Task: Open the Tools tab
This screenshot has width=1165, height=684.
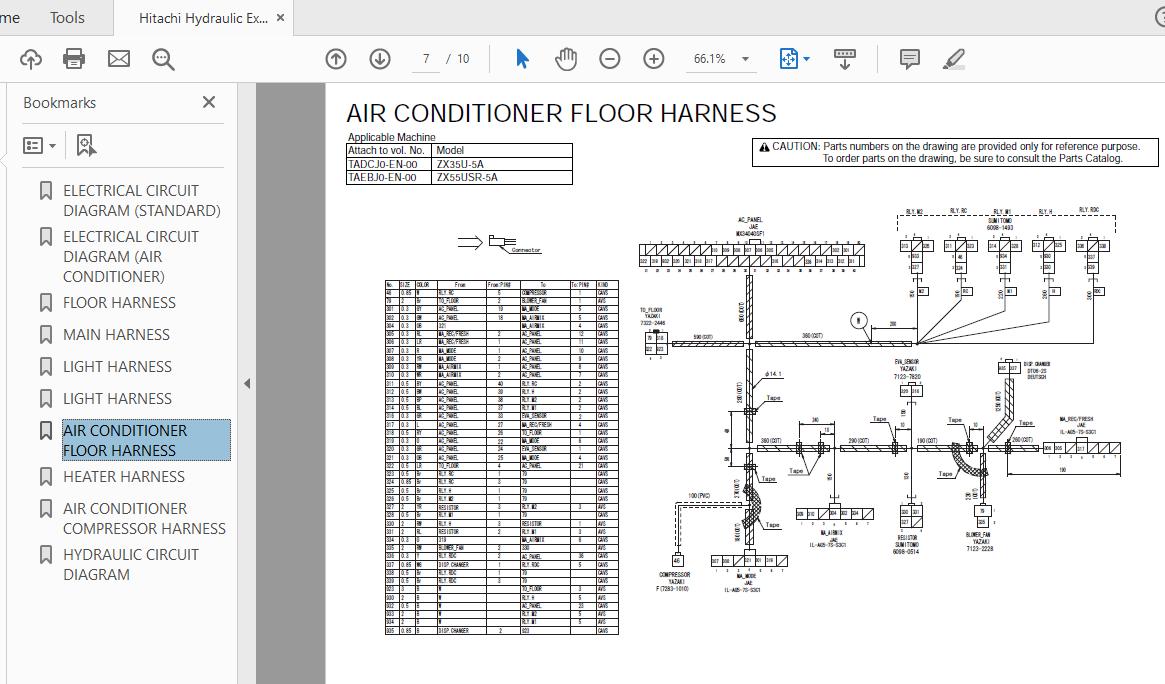Action: (67, 17)
